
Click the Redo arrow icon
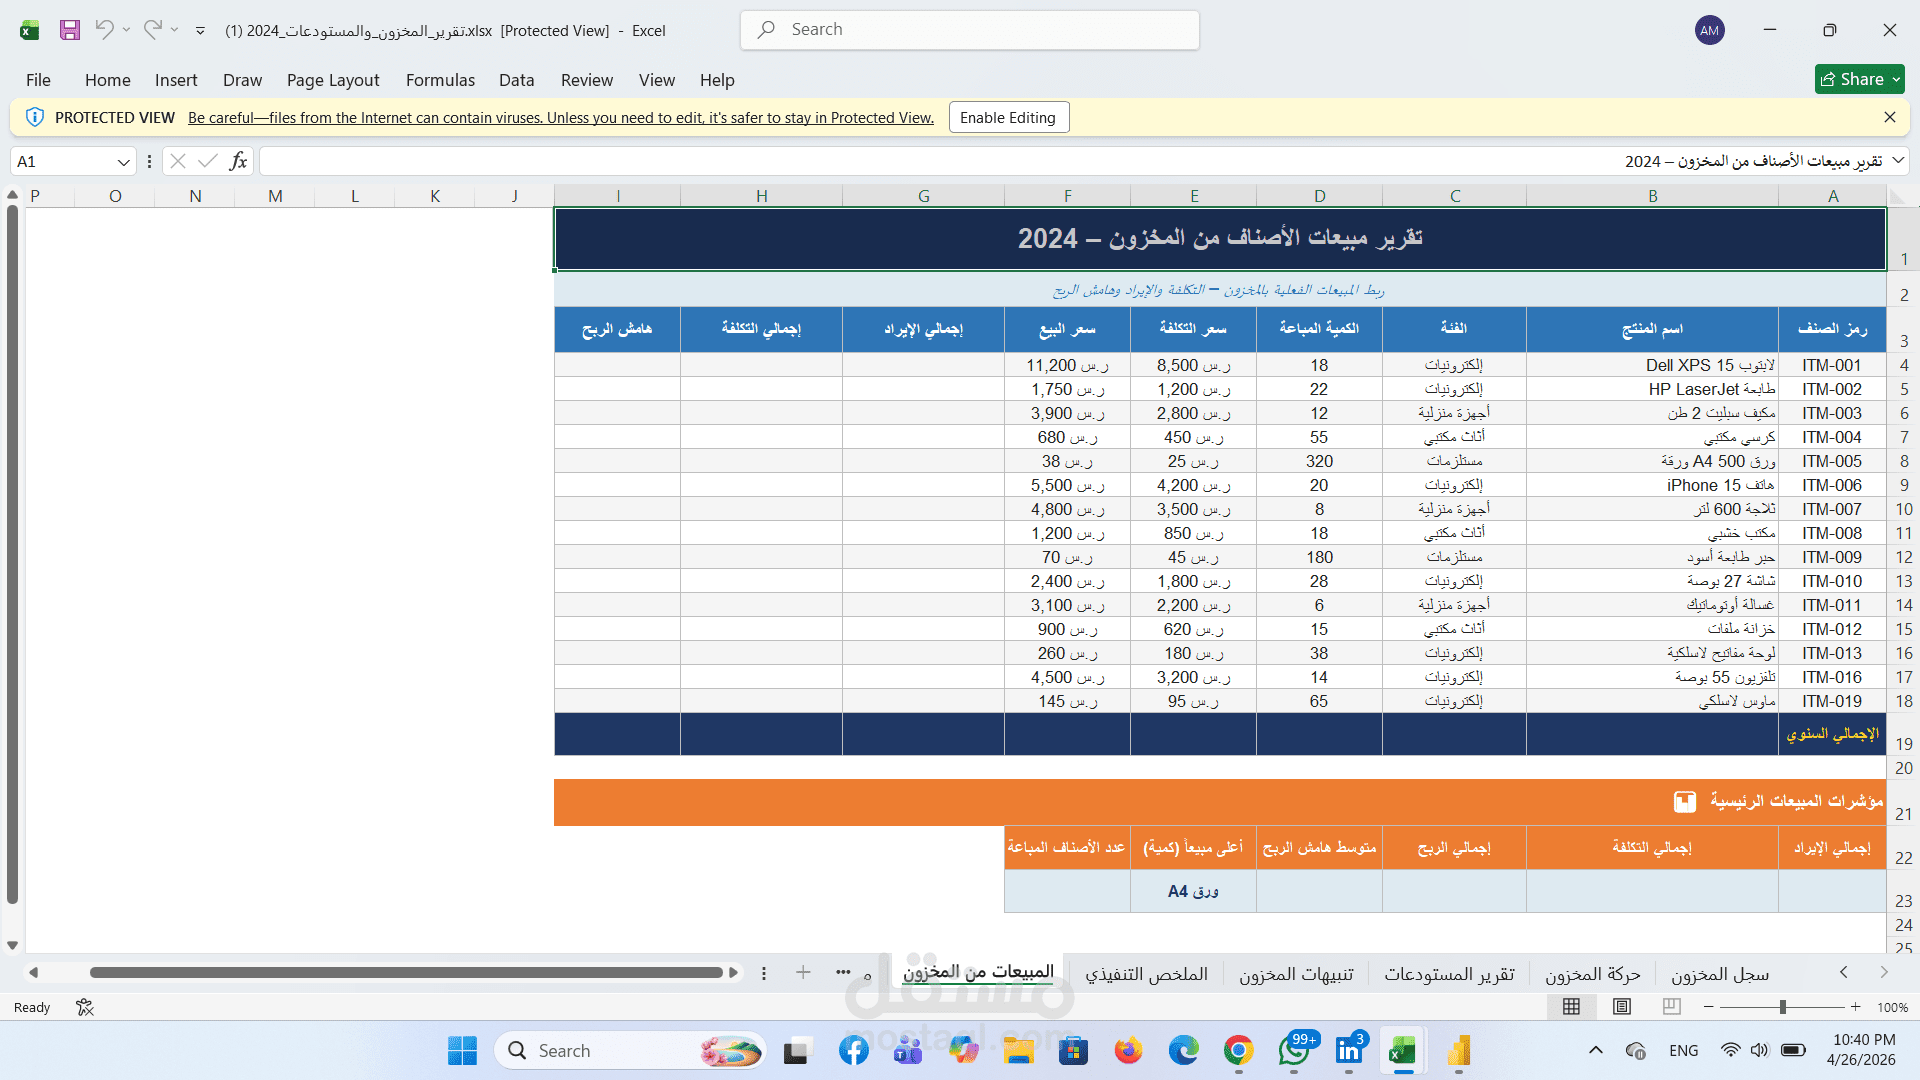point(152,30)
